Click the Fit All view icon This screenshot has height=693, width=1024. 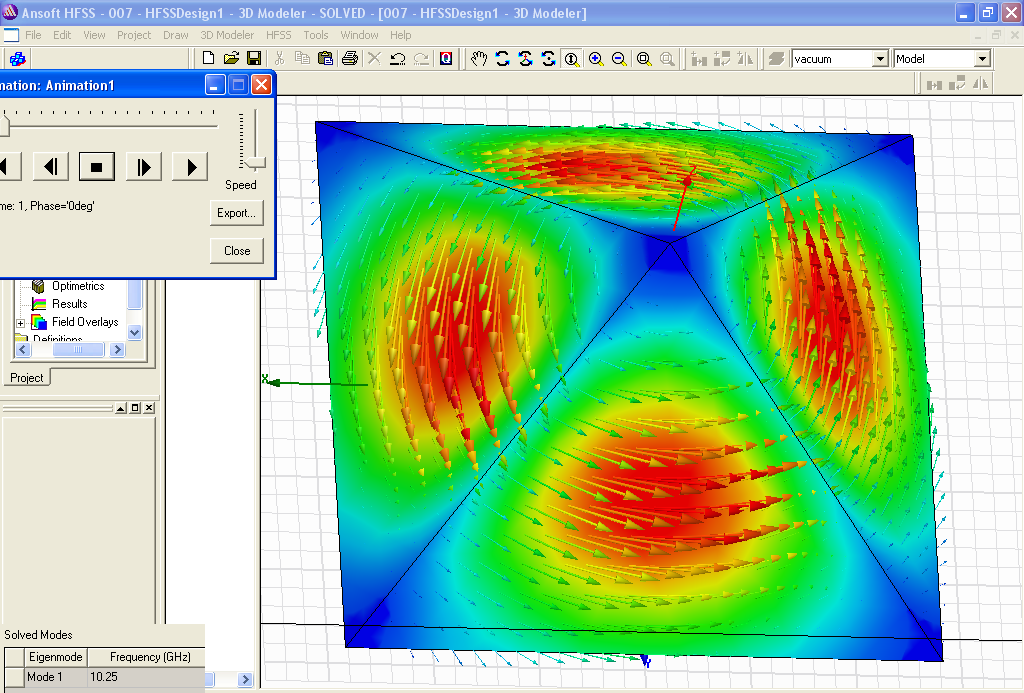[643, 59]
